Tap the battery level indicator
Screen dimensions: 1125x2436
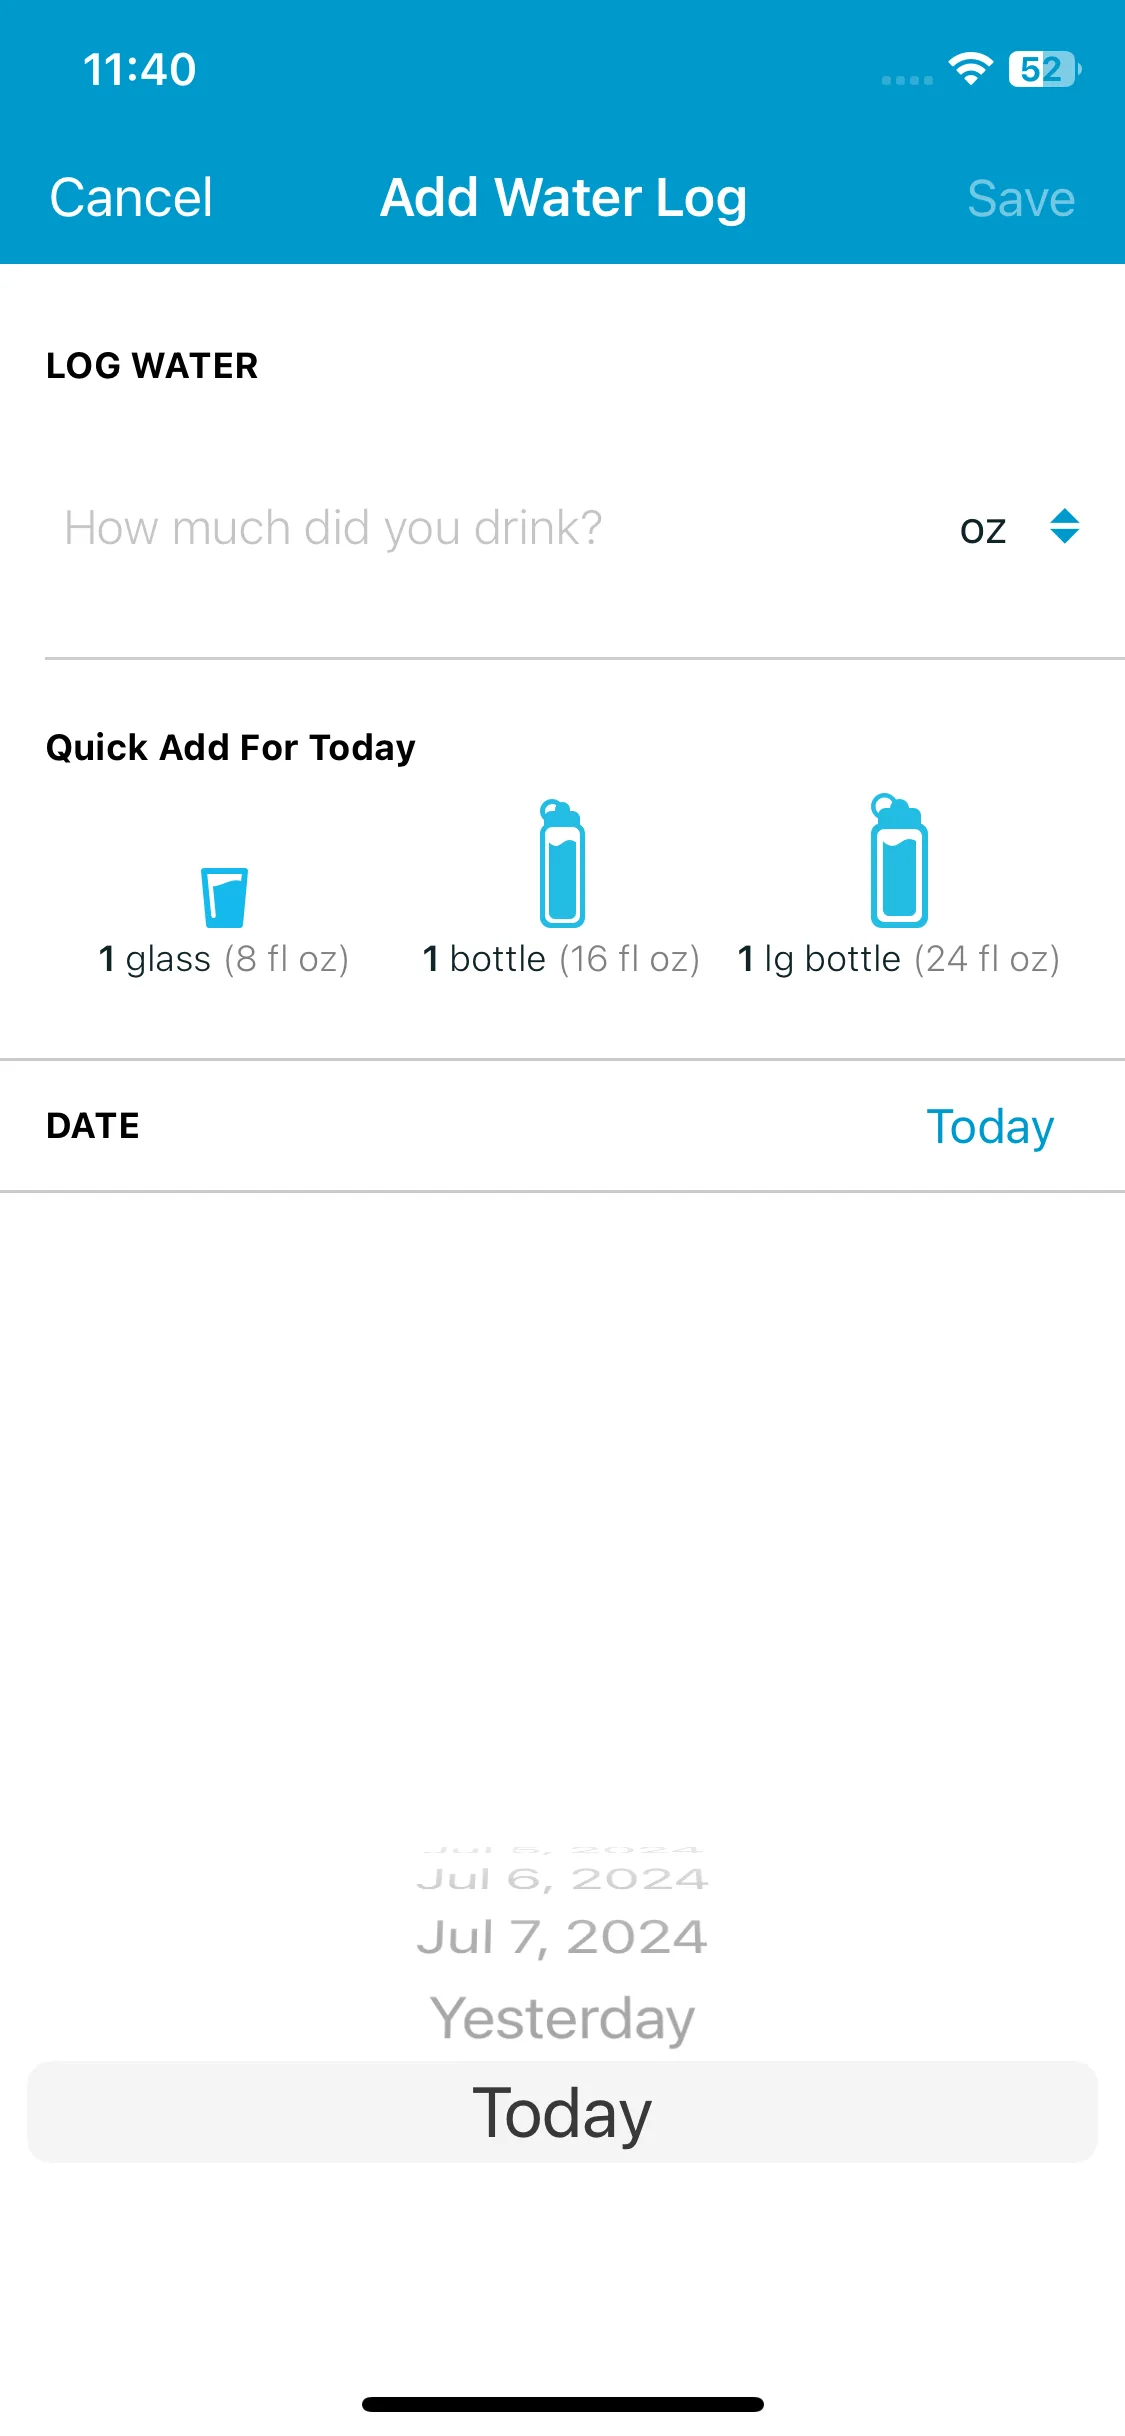1045,69
